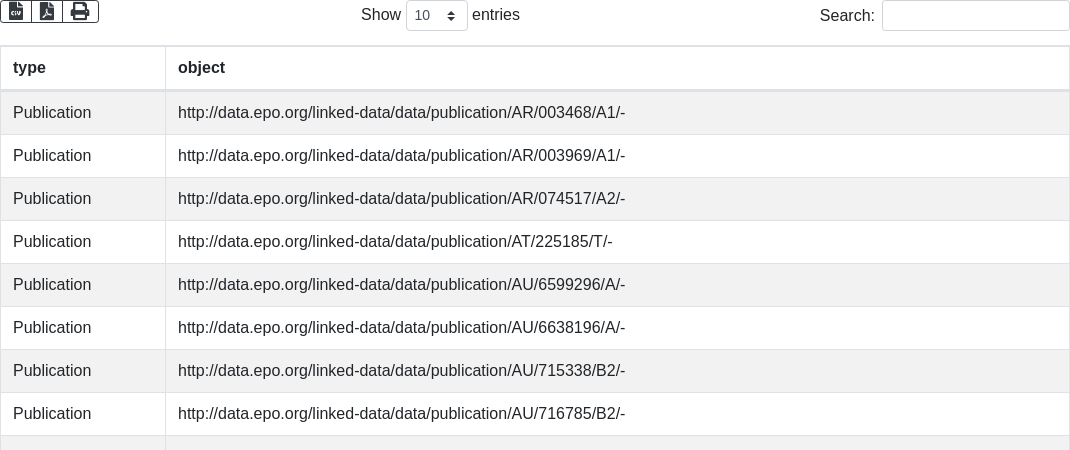
Task: Open the AR/003468/A1 publication link
Action: (401, 113)
